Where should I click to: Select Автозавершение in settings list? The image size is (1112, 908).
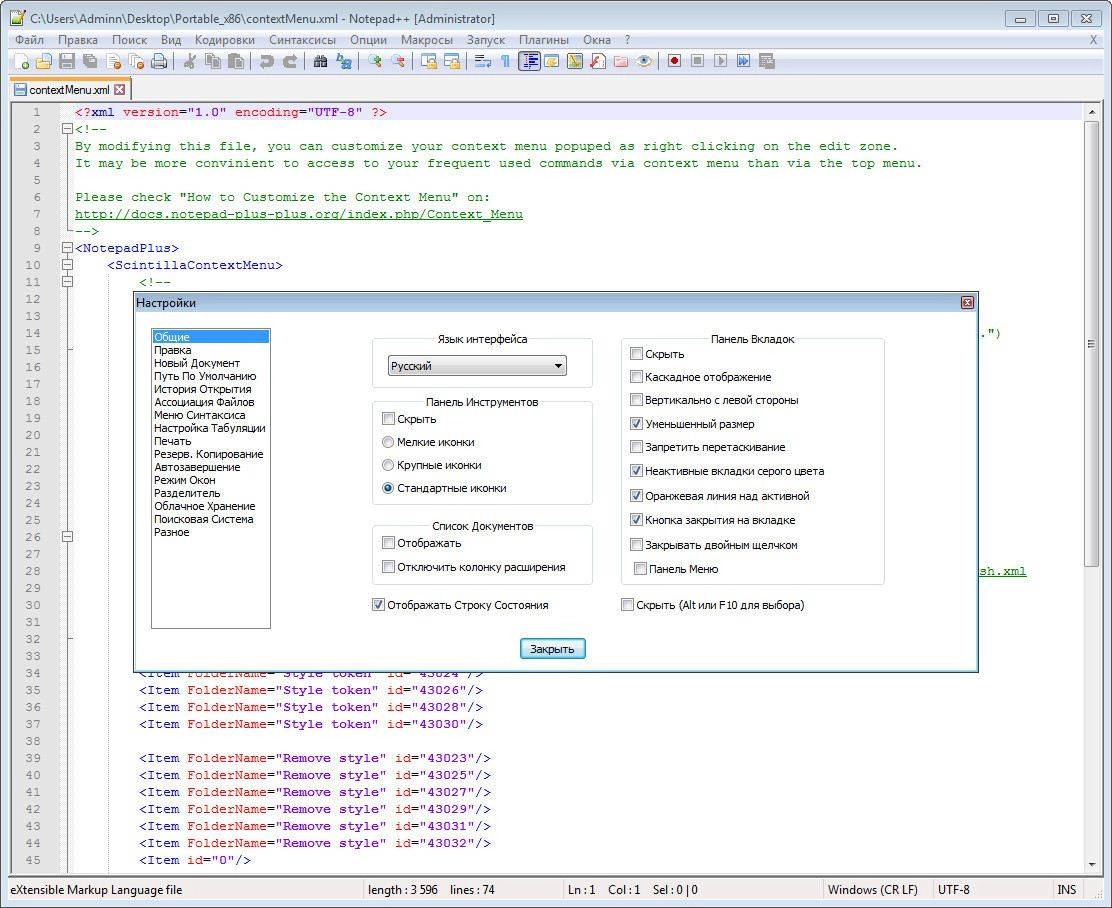pos(197,467)
